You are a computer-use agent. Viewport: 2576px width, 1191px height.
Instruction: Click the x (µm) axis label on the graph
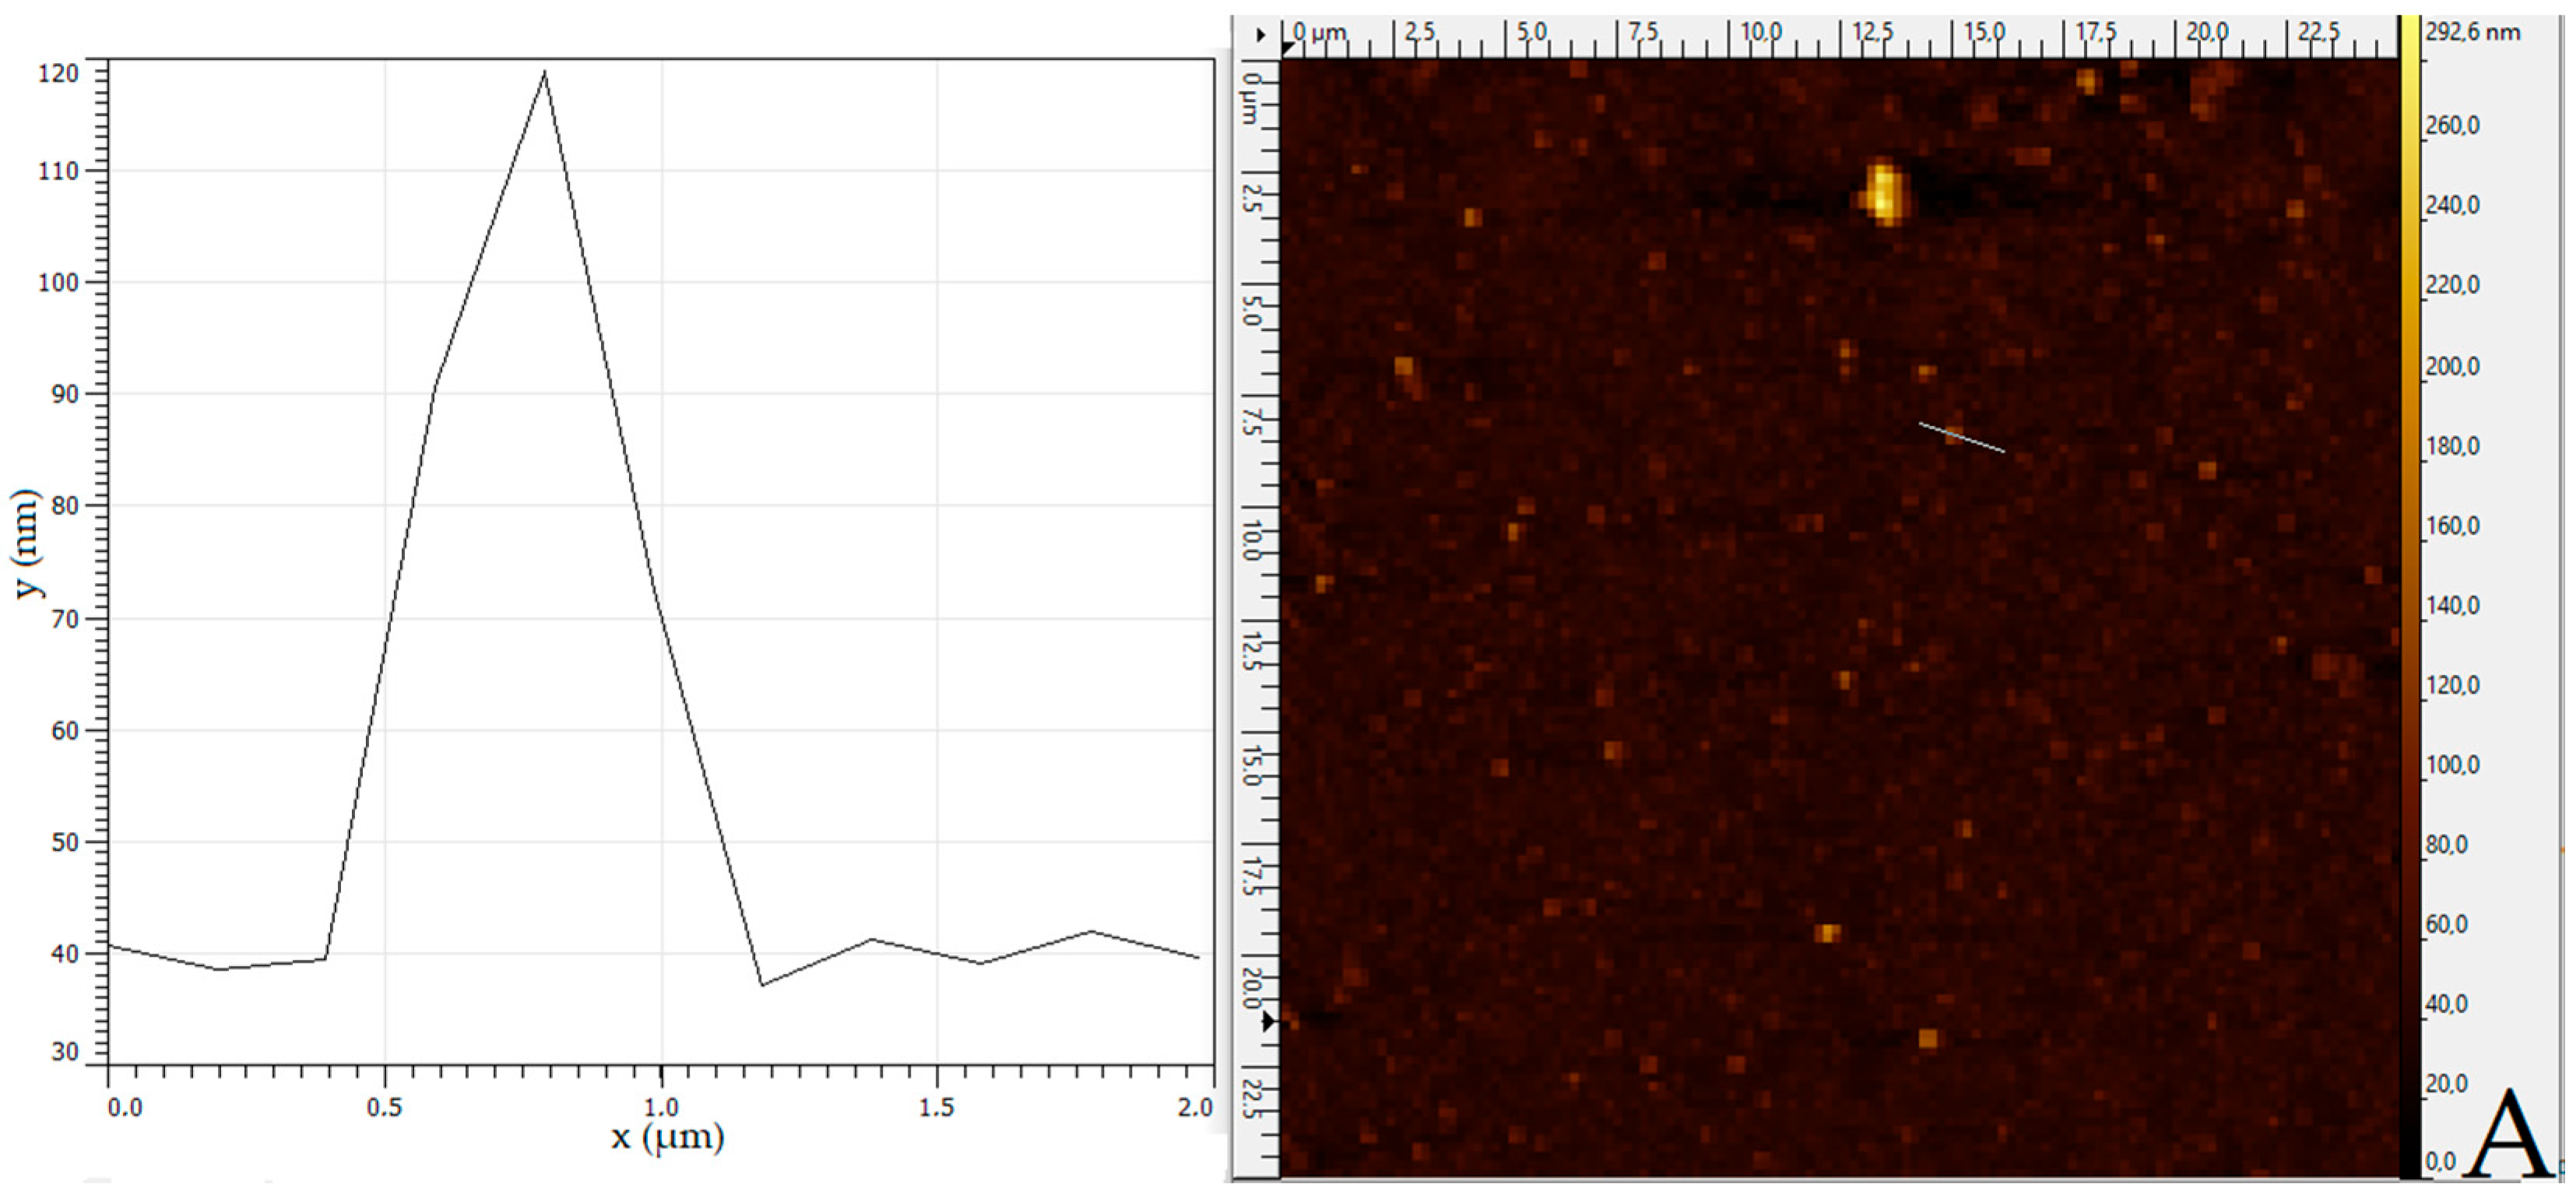click(667, 1137)
